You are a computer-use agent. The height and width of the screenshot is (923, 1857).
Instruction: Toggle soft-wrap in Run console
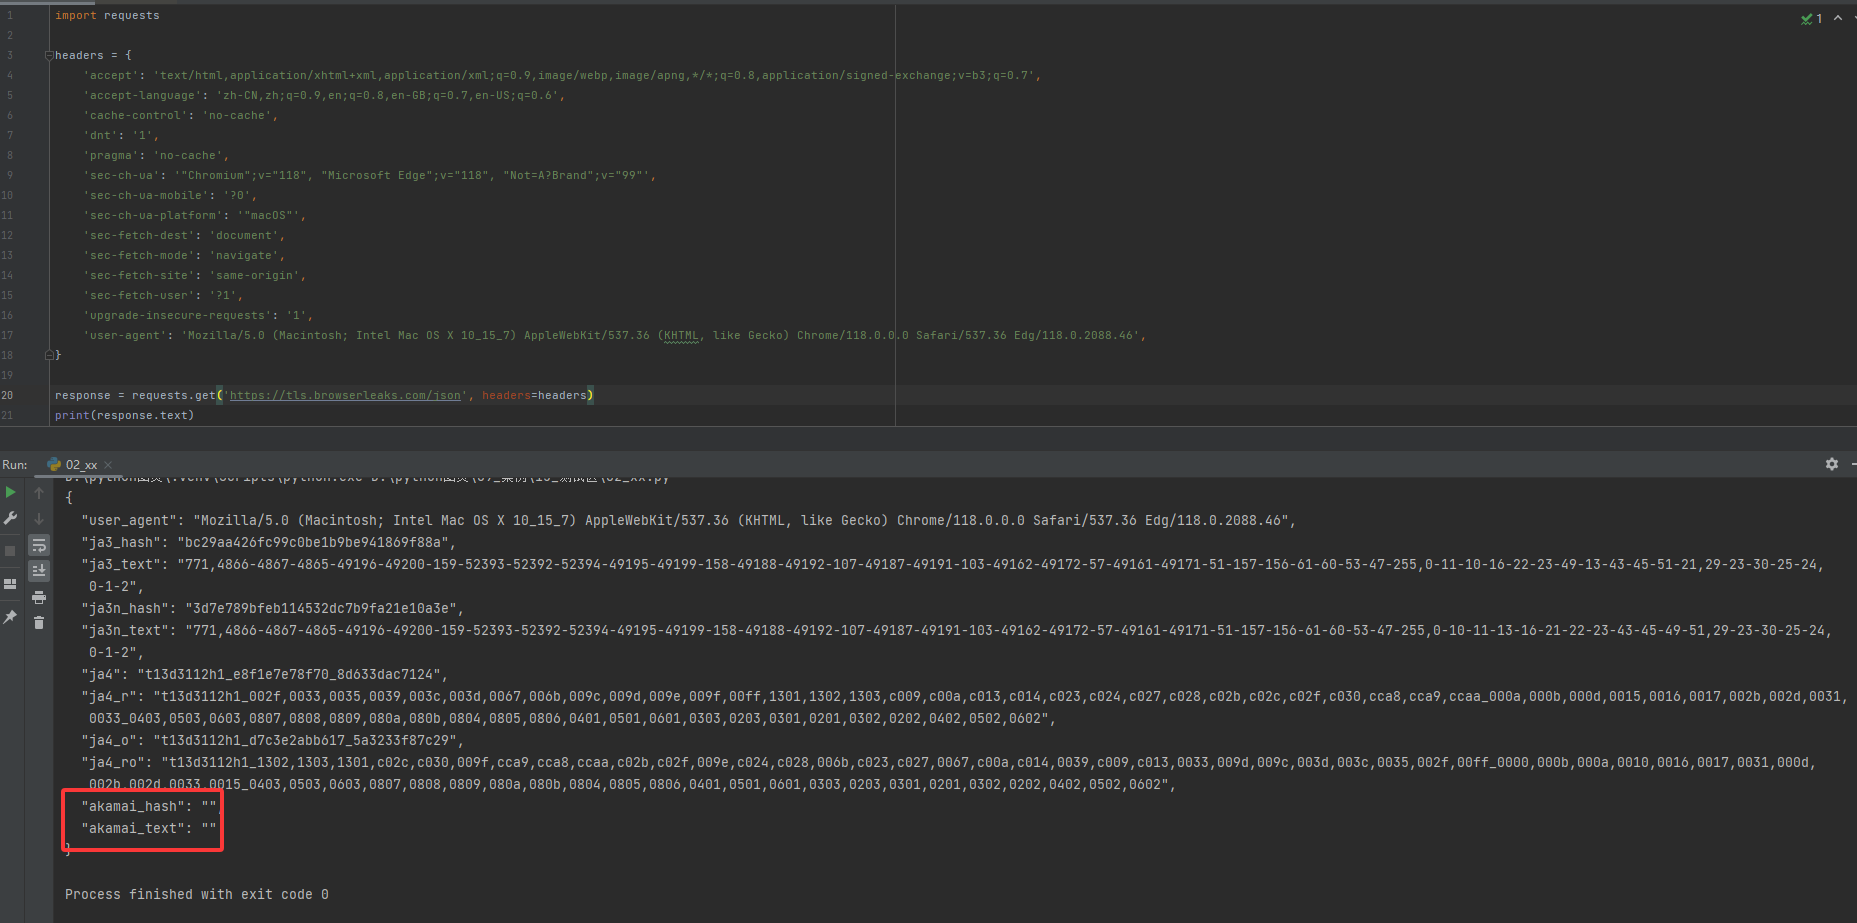coord(39,545)
